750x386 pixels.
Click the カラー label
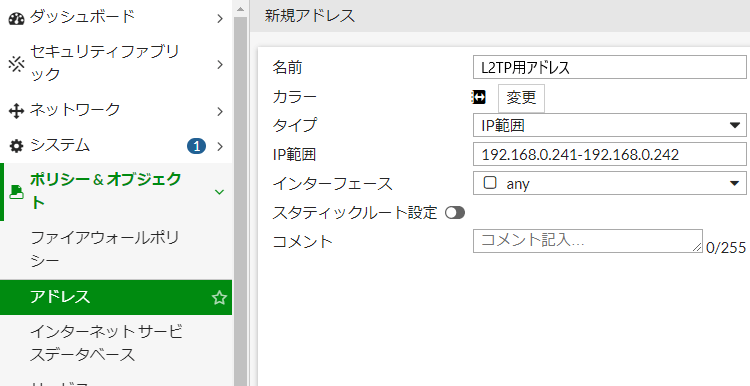(x=295, y=97)
